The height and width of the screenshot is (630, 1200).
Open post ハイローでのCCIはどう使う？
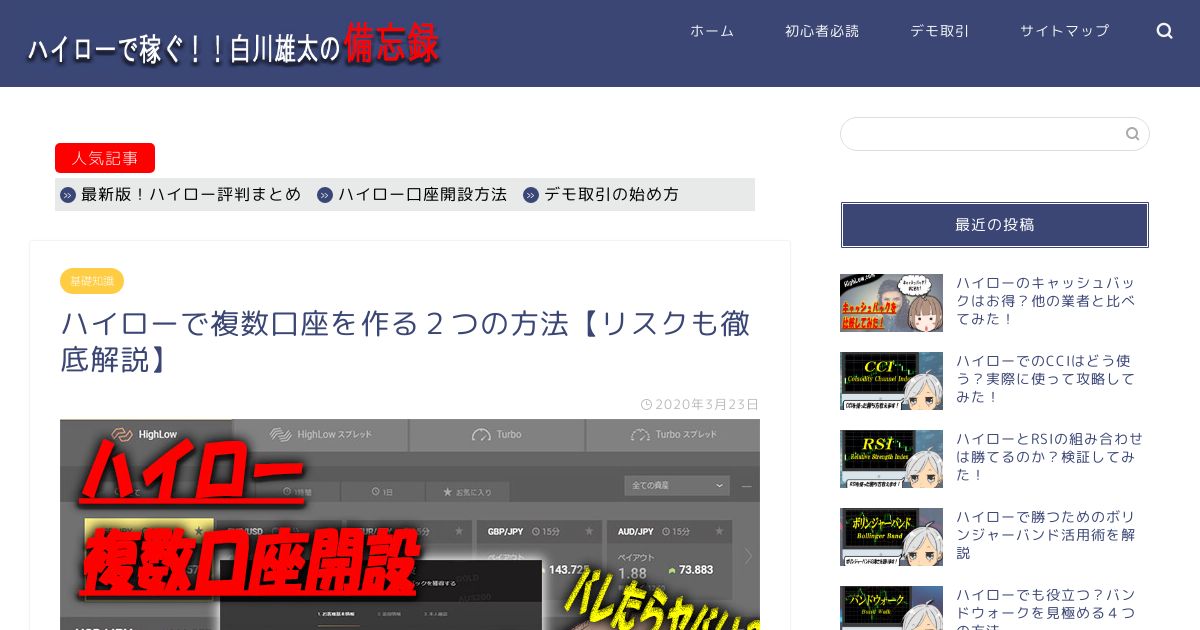(1047, 379)
